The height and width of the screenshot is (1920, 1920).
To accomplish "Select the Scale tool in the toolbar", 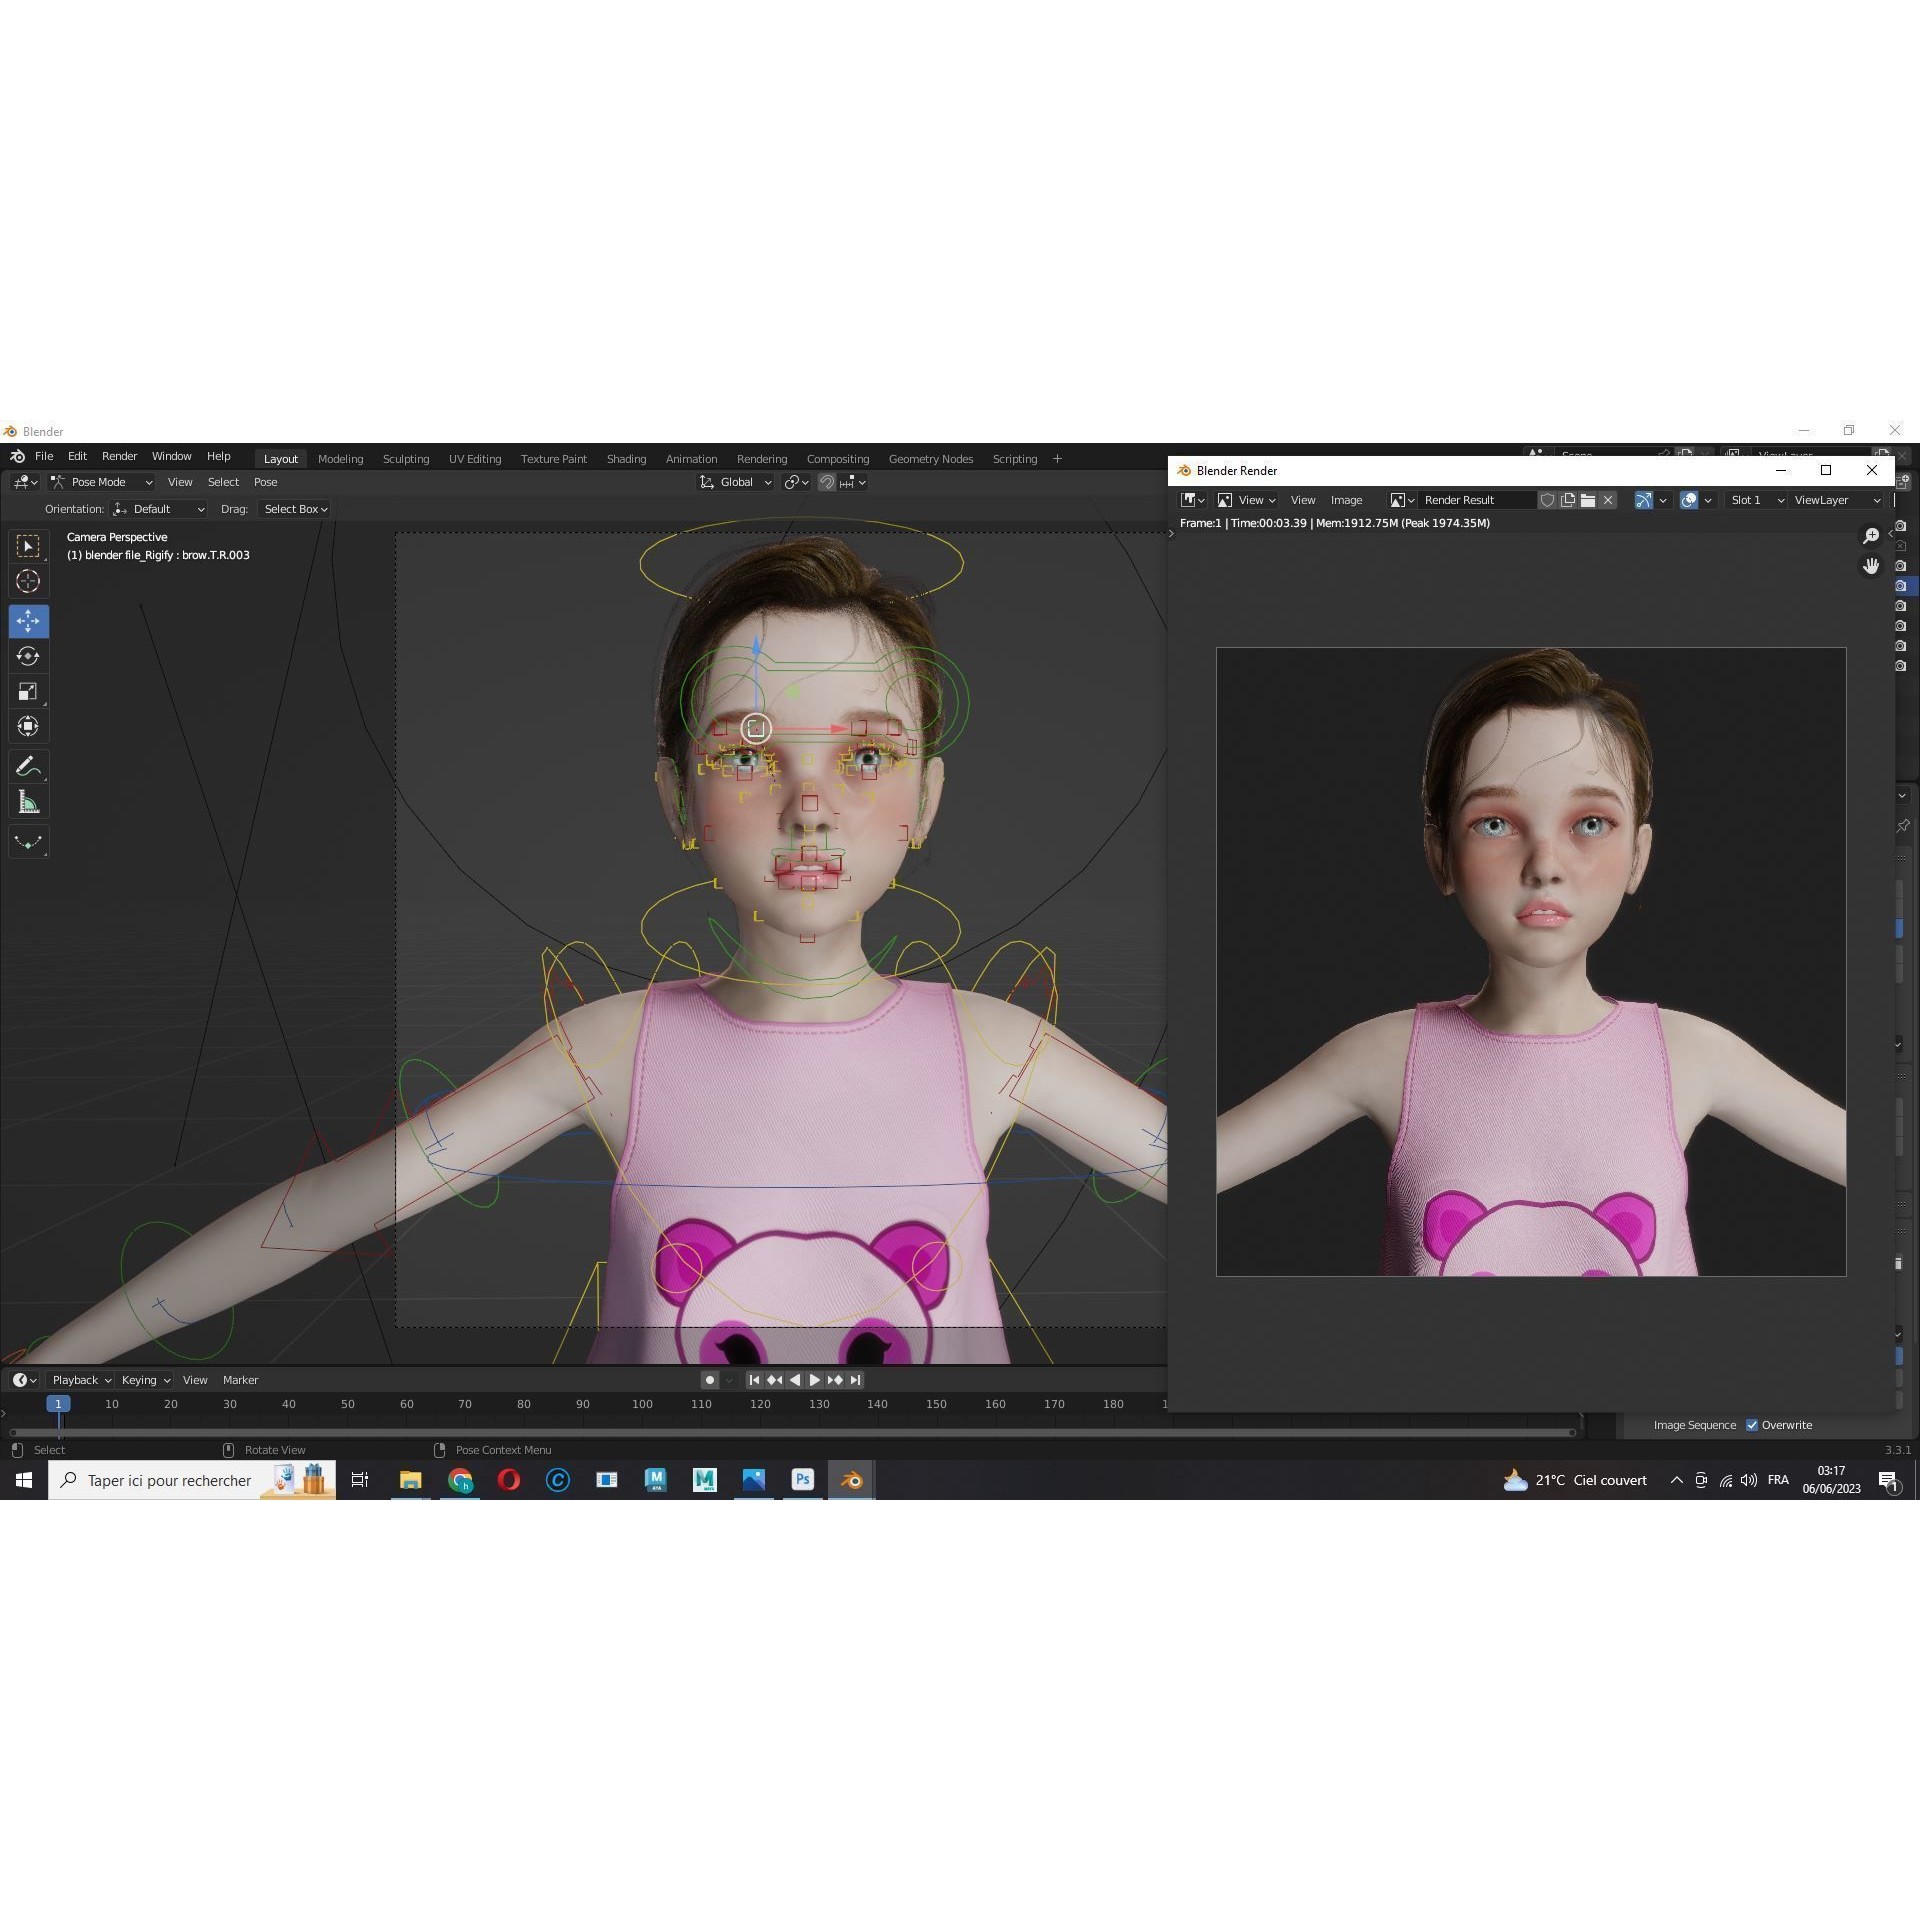I will pyautogui.click(x=28, y=691).
